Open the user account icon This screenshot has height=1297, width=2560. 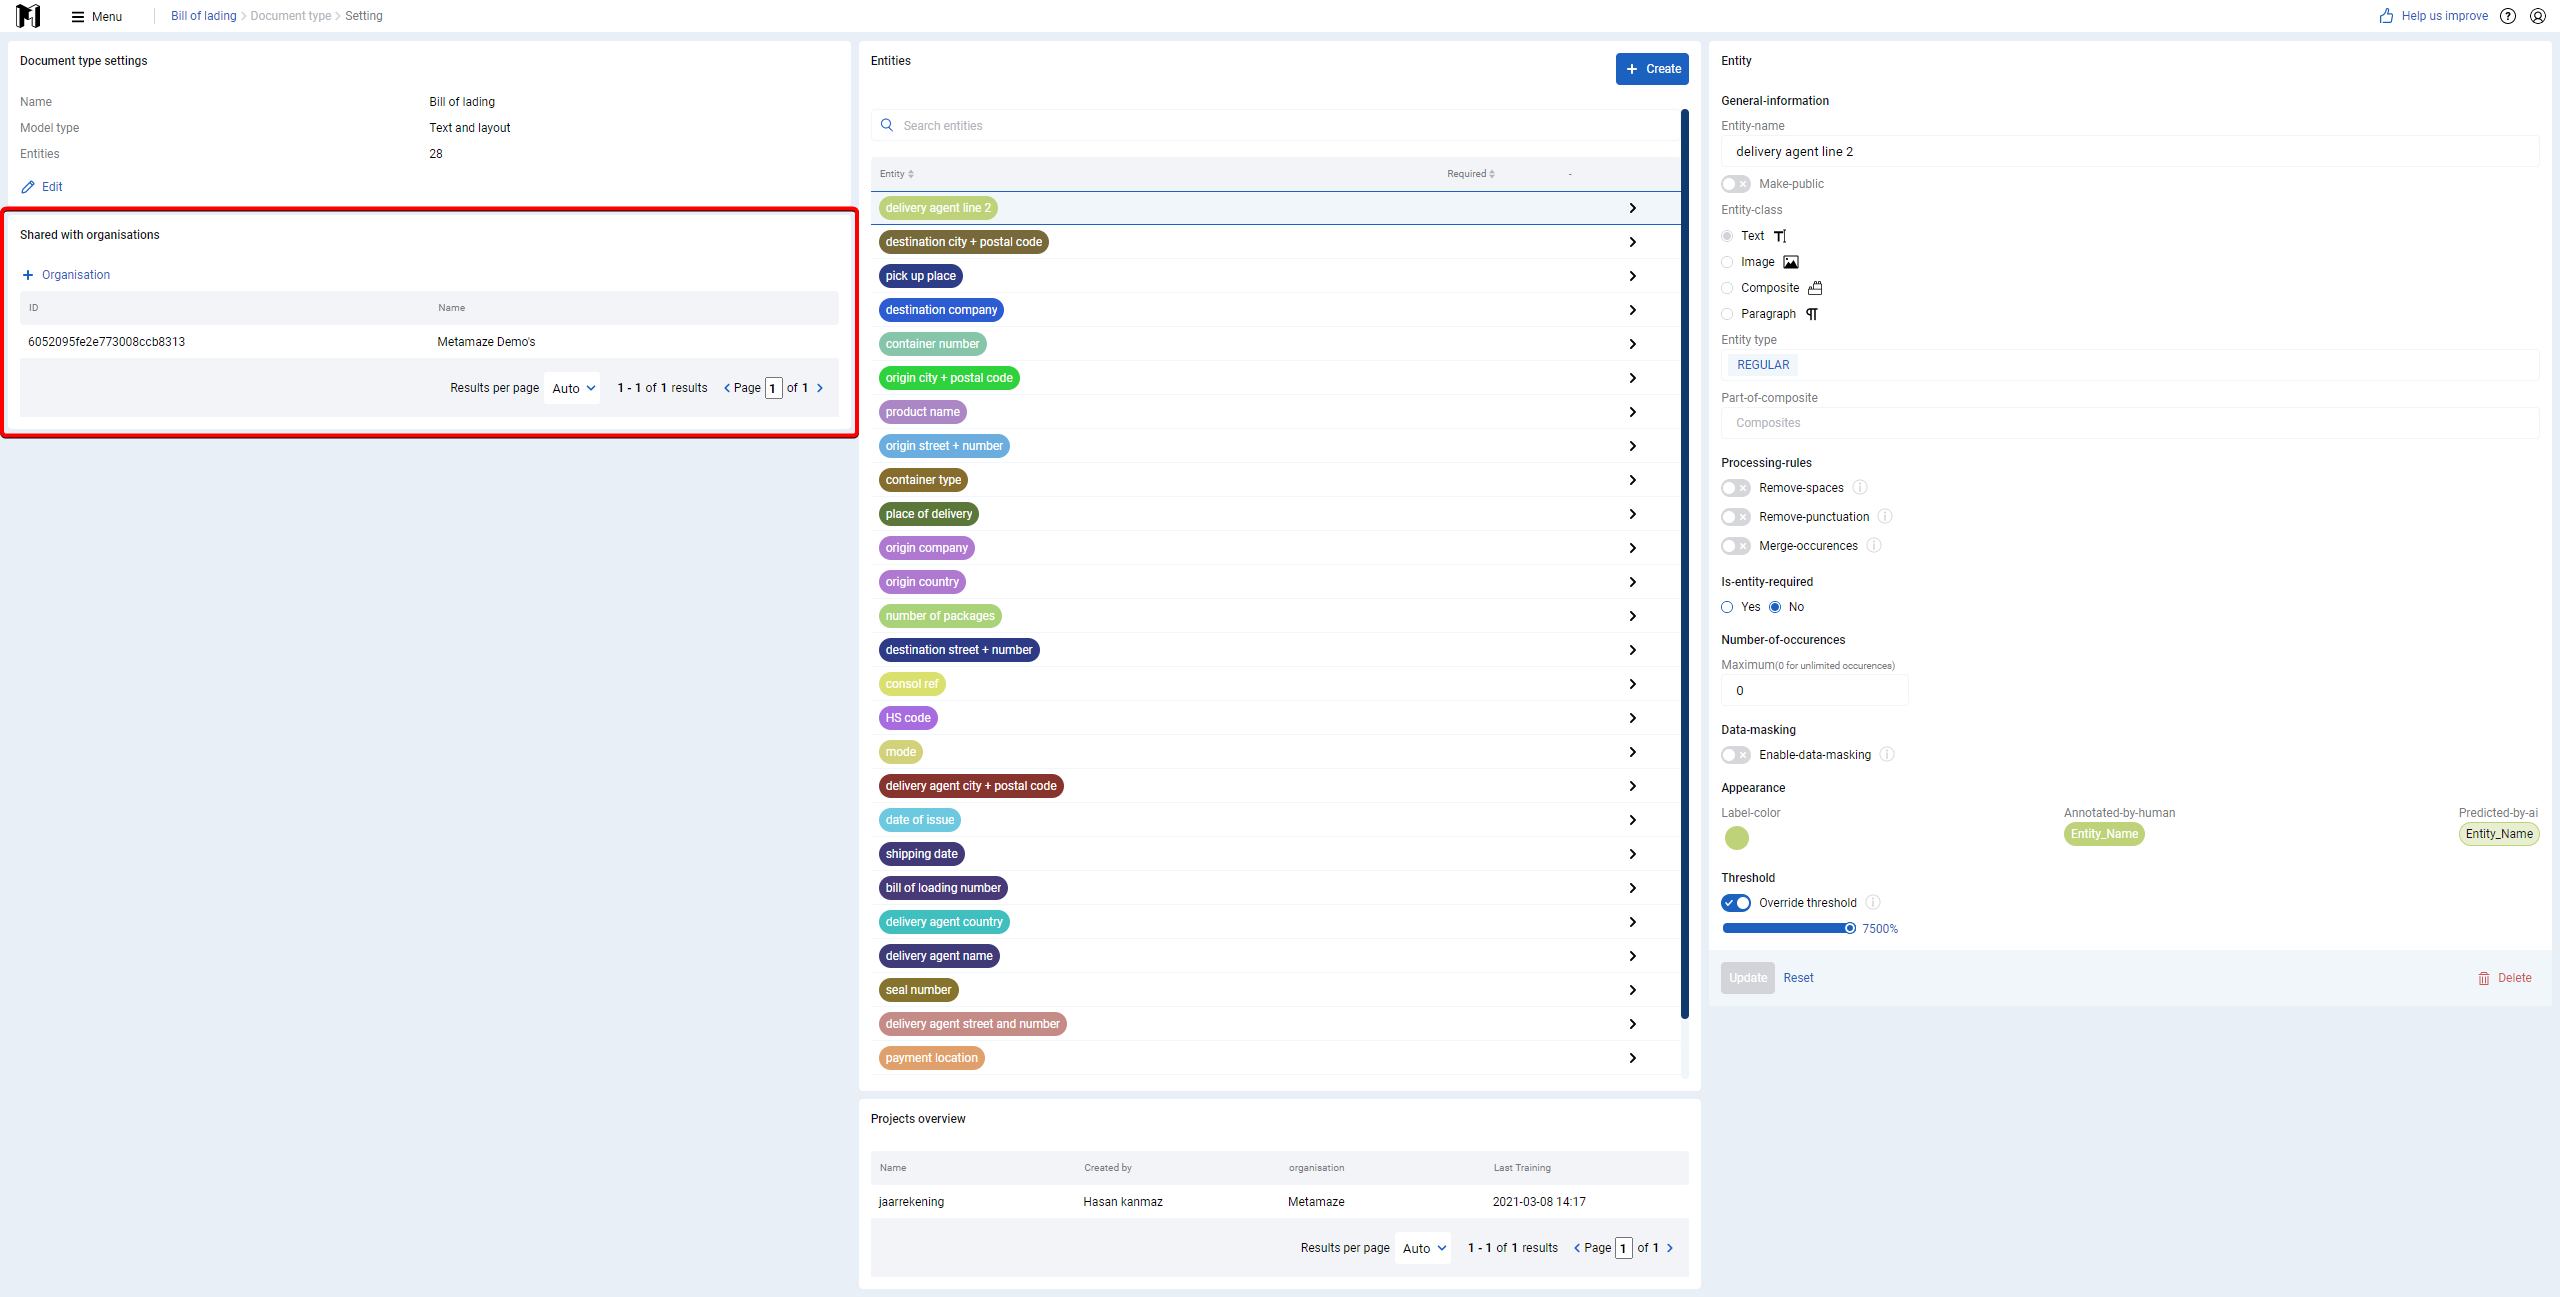coord(2538,16)
